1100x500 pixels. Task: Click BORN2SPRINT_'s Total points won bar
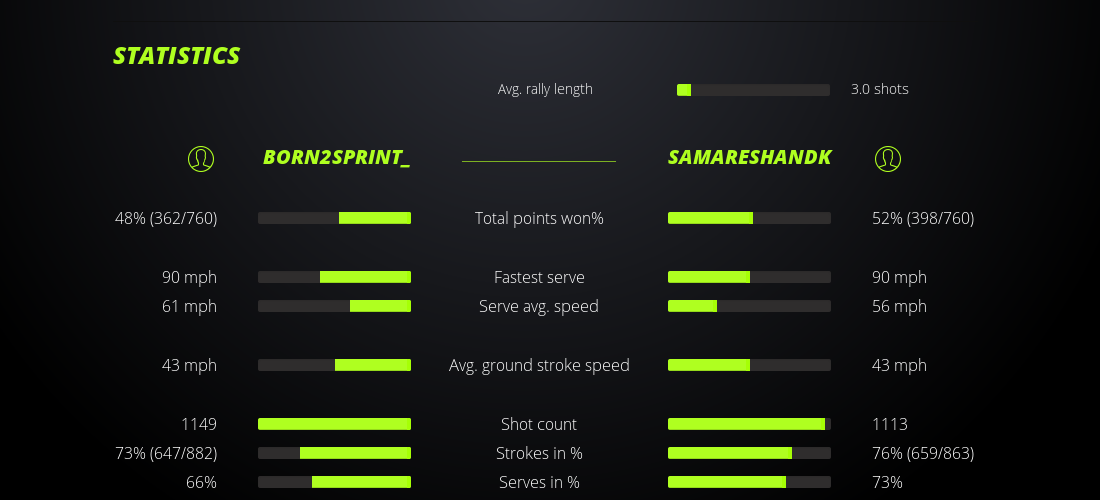334,218
